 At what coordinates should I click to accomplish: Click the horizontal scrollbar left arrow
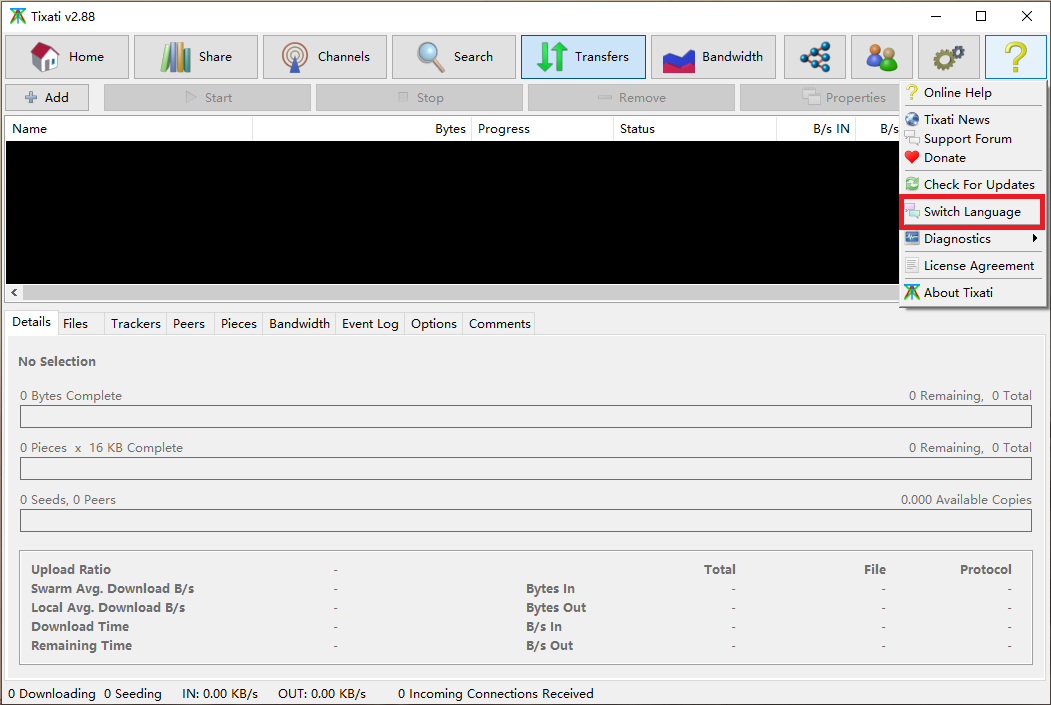click(13, 293)
